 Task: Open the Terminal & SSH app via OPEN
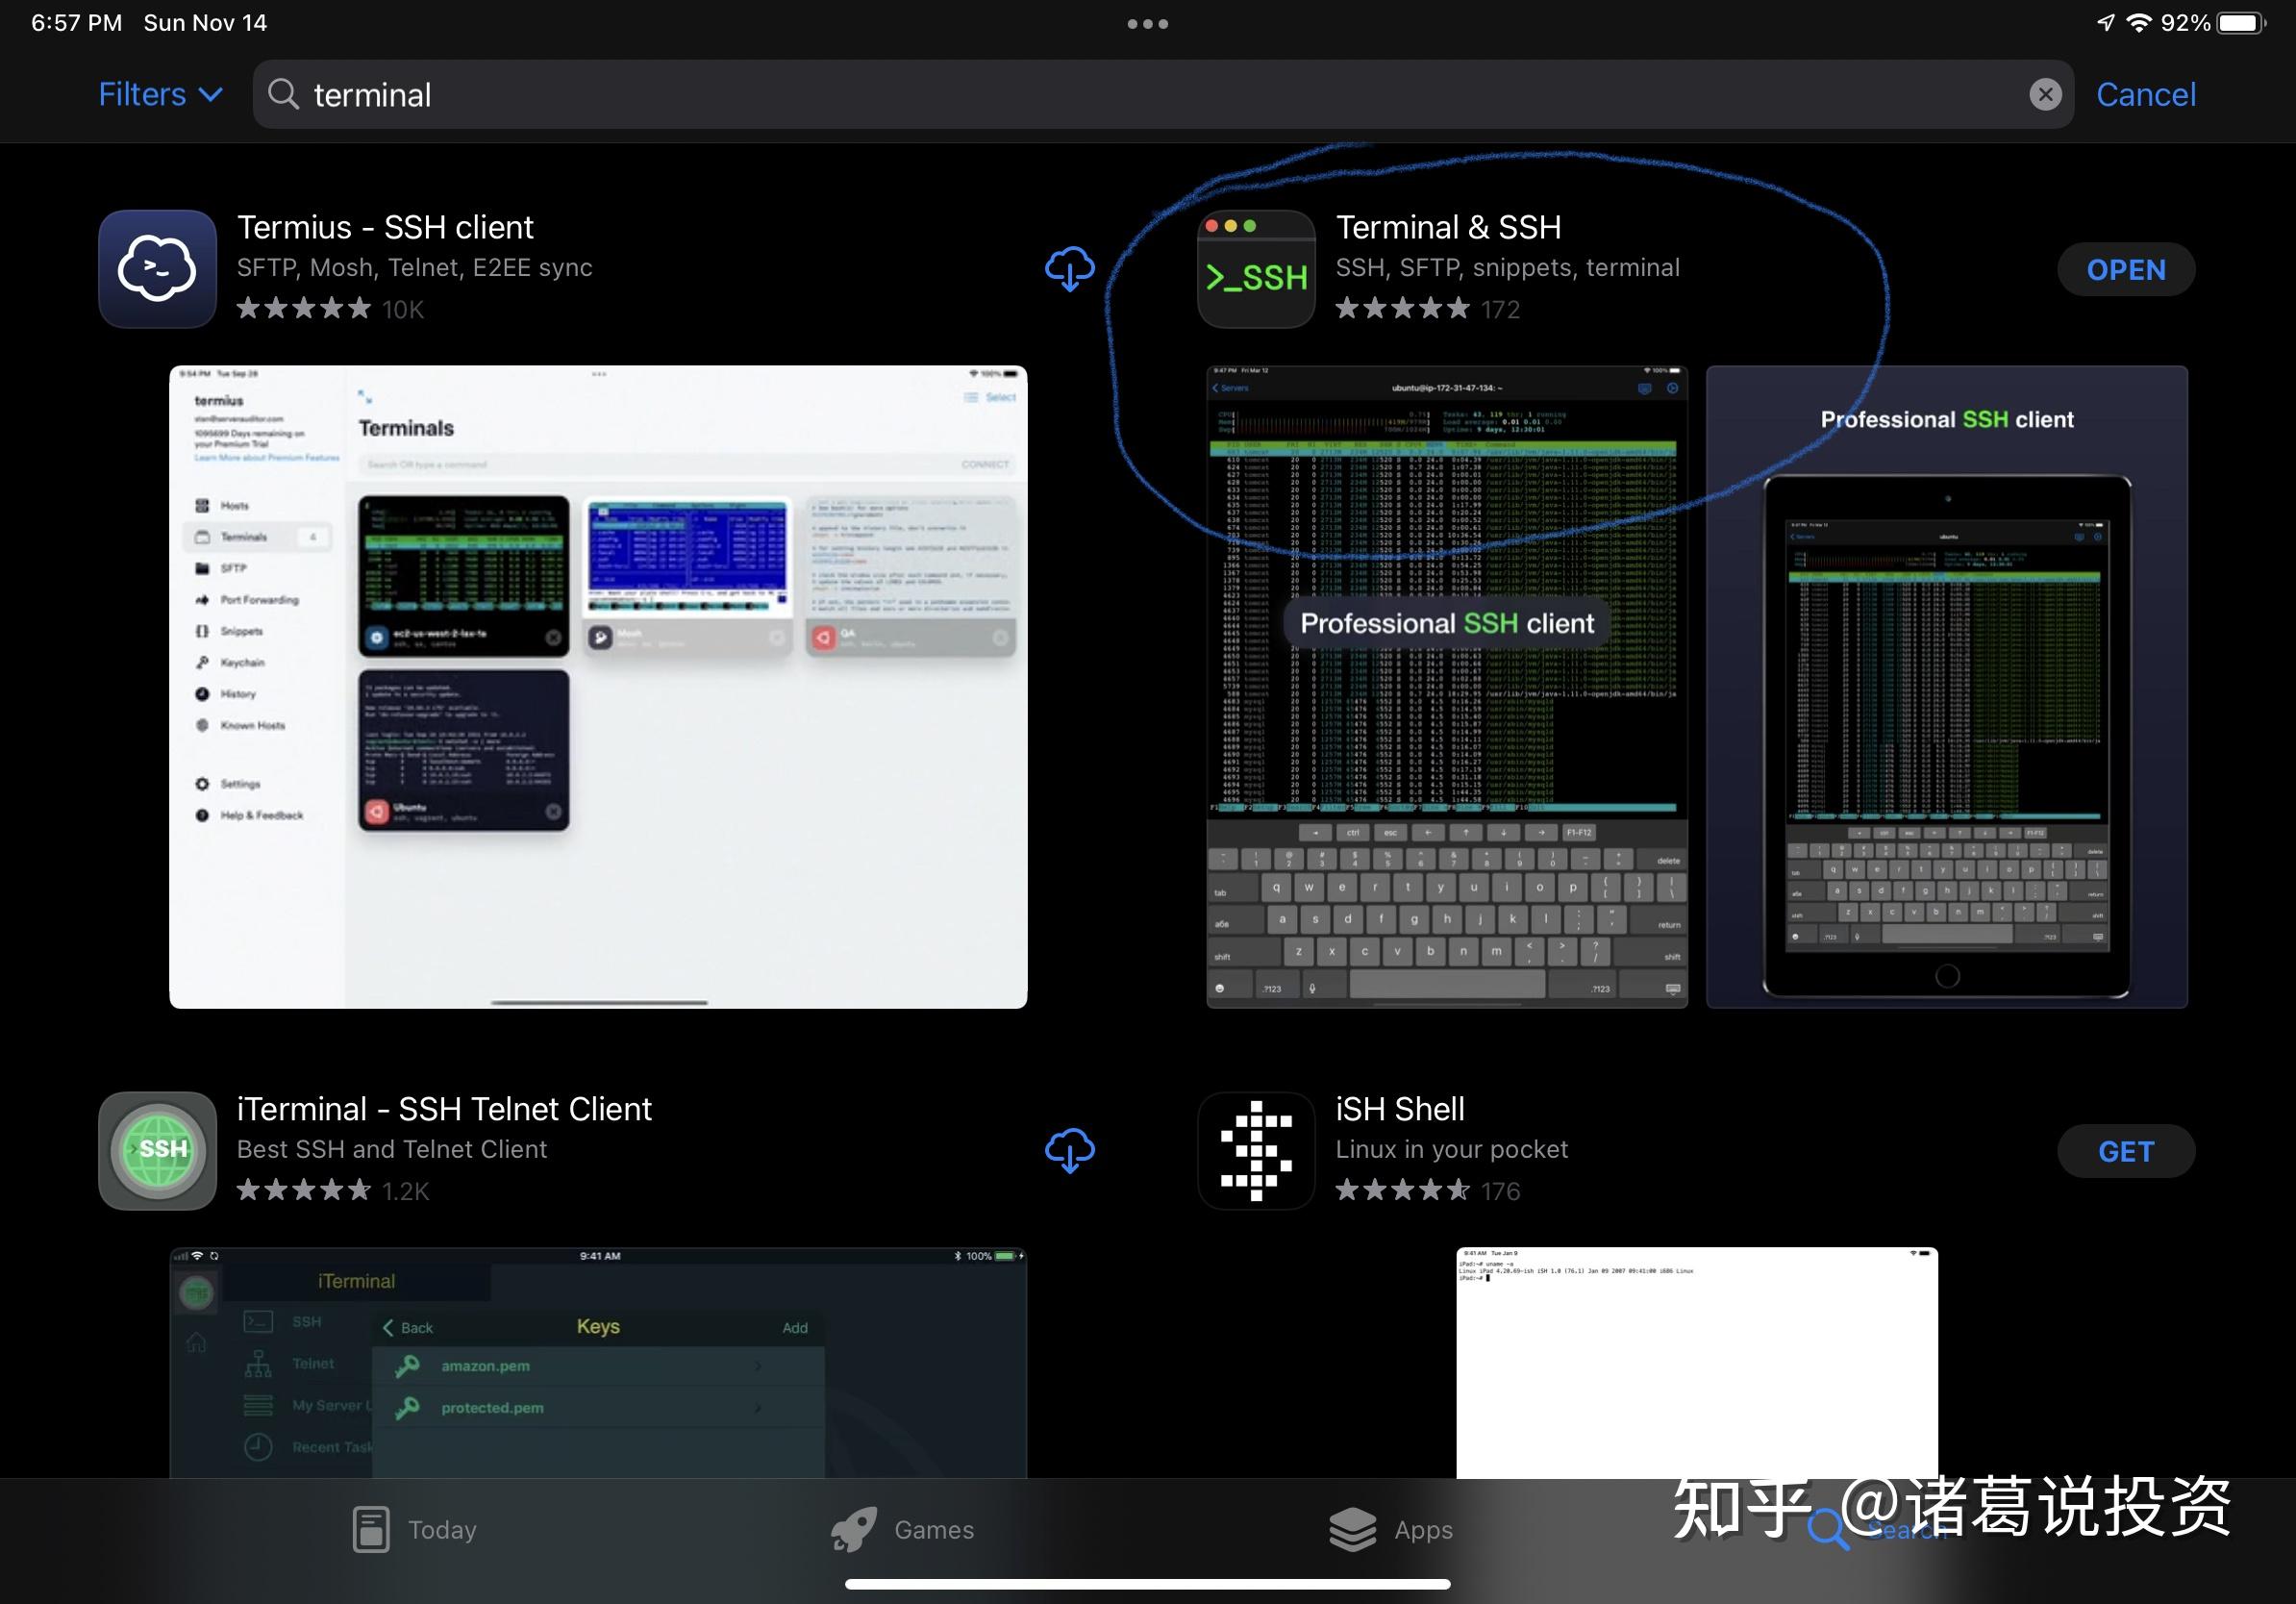pos(2126,269)
